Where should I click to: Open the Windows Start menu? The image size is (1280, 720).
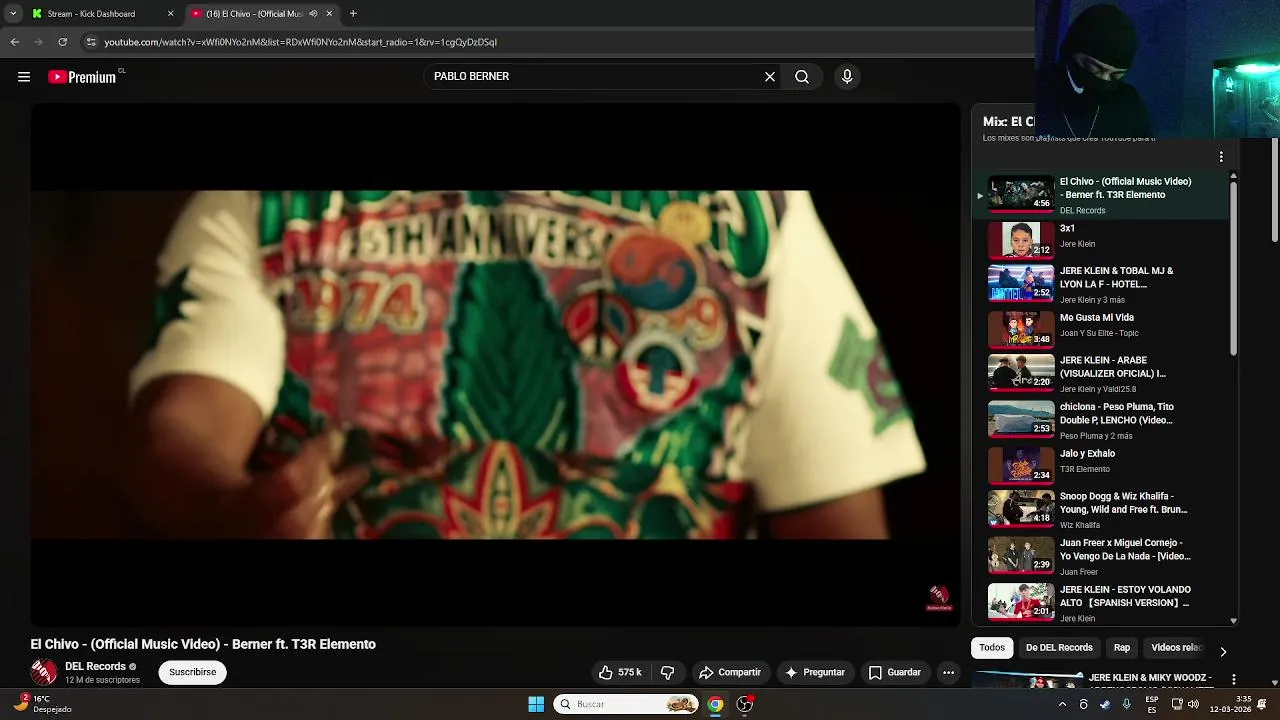536,704
